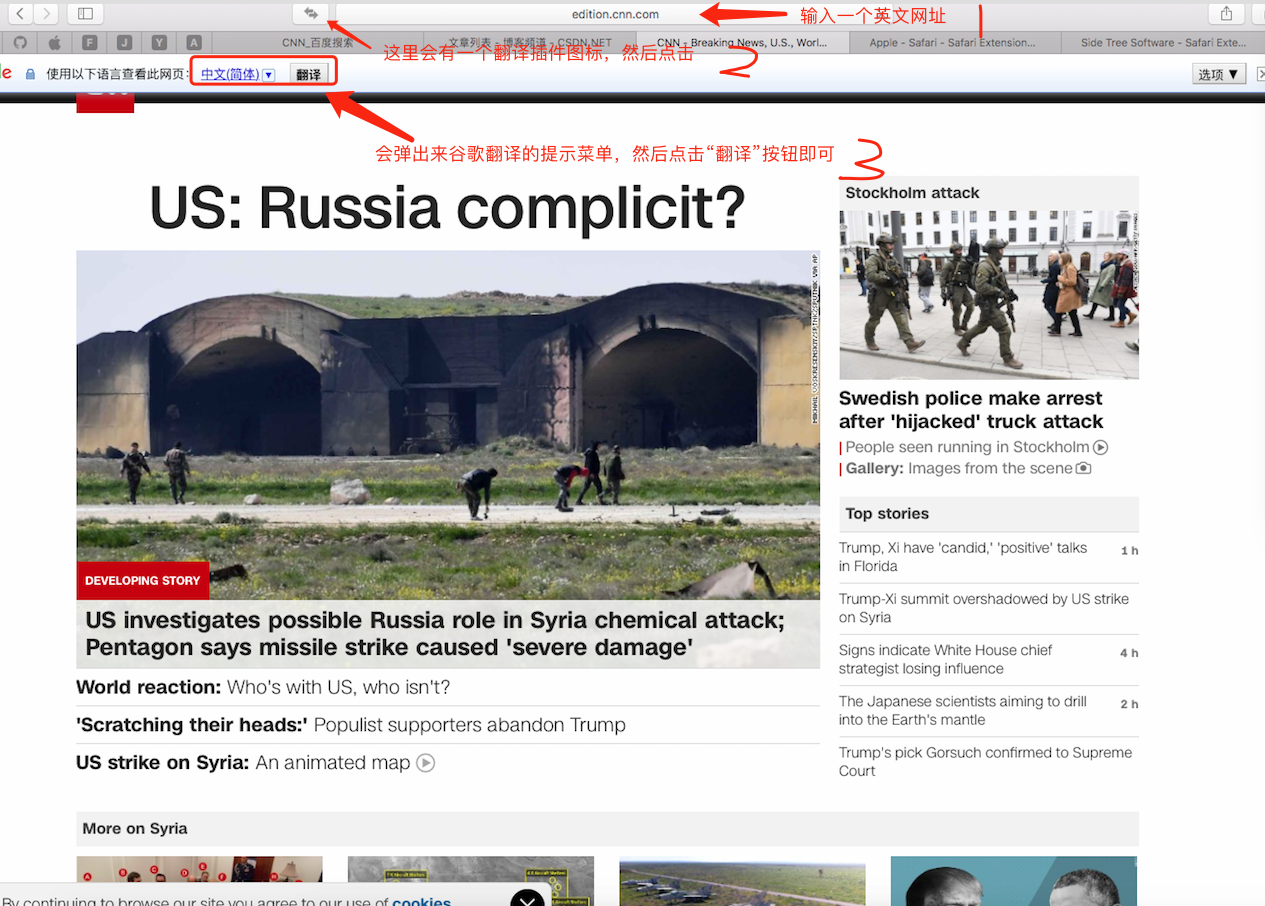Open the aerial airbase map thumbnail with yellow labels

point(471,881)
